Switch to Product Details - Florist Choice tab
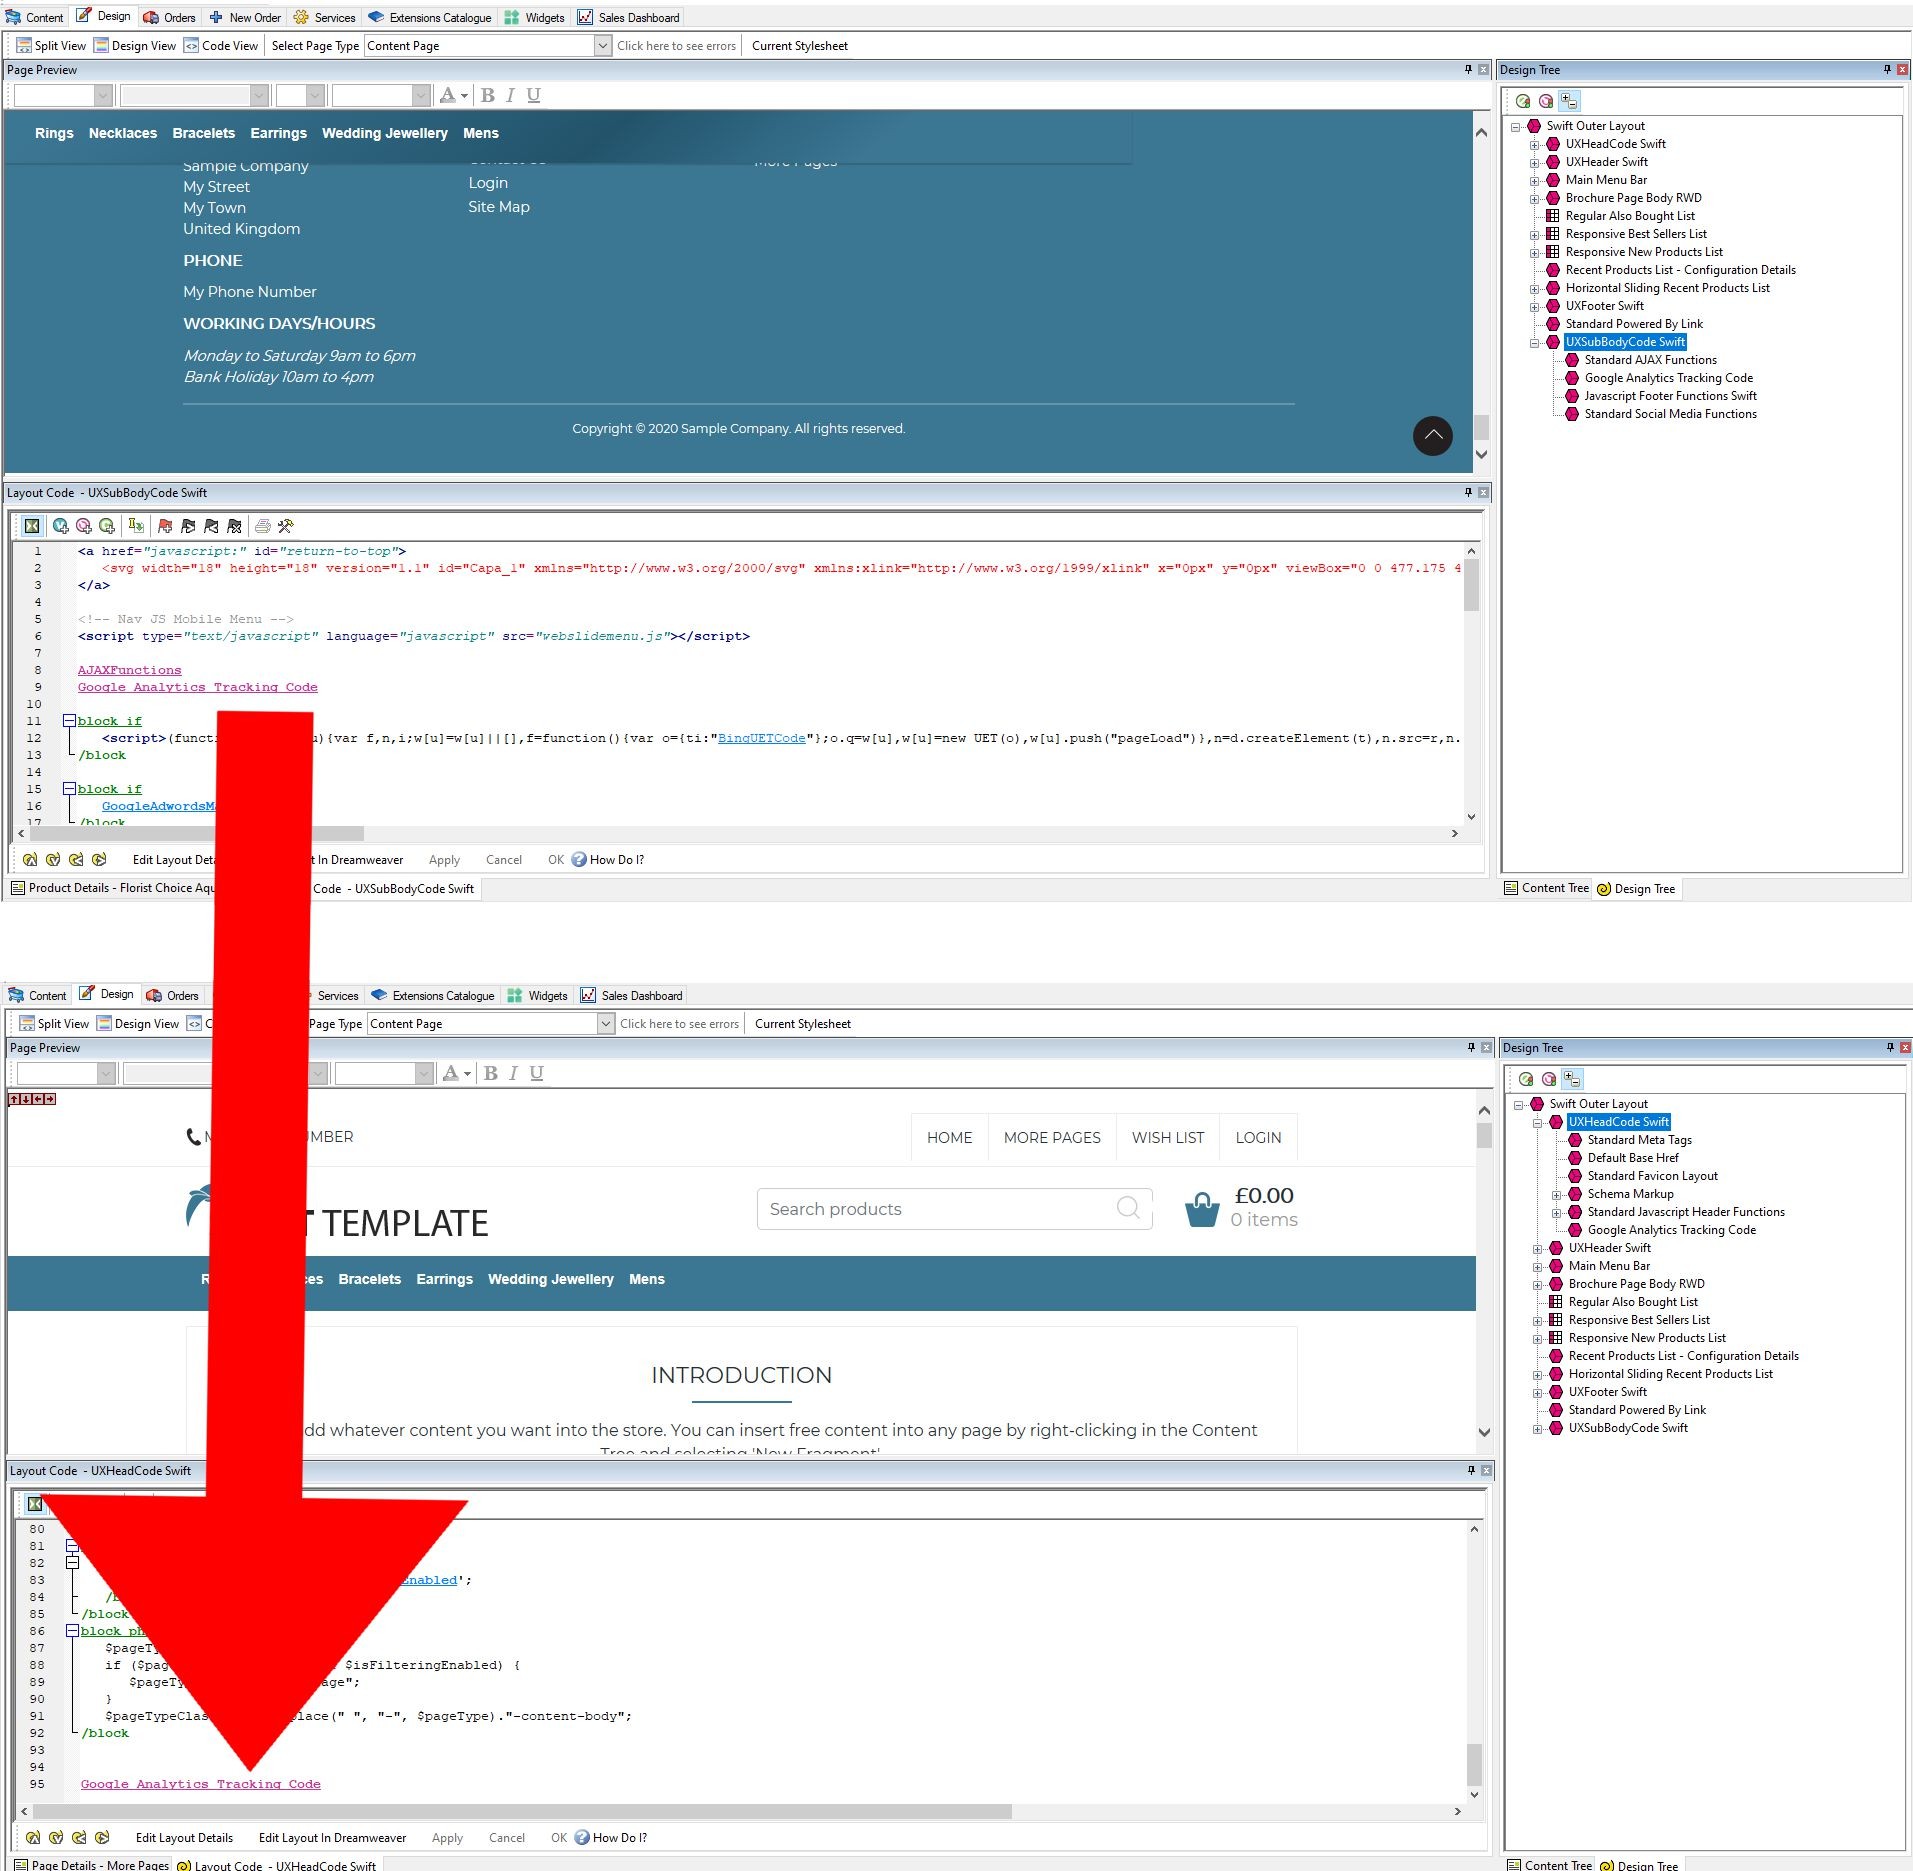 [x=112, y=888]
